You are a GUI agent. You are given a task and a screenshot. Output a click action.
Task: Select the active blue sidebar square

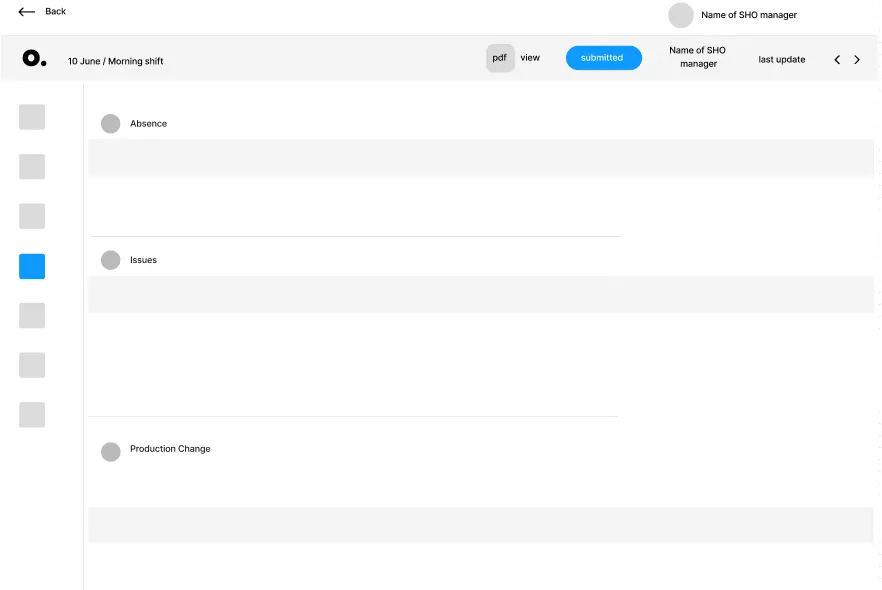(x=32, y=266)
